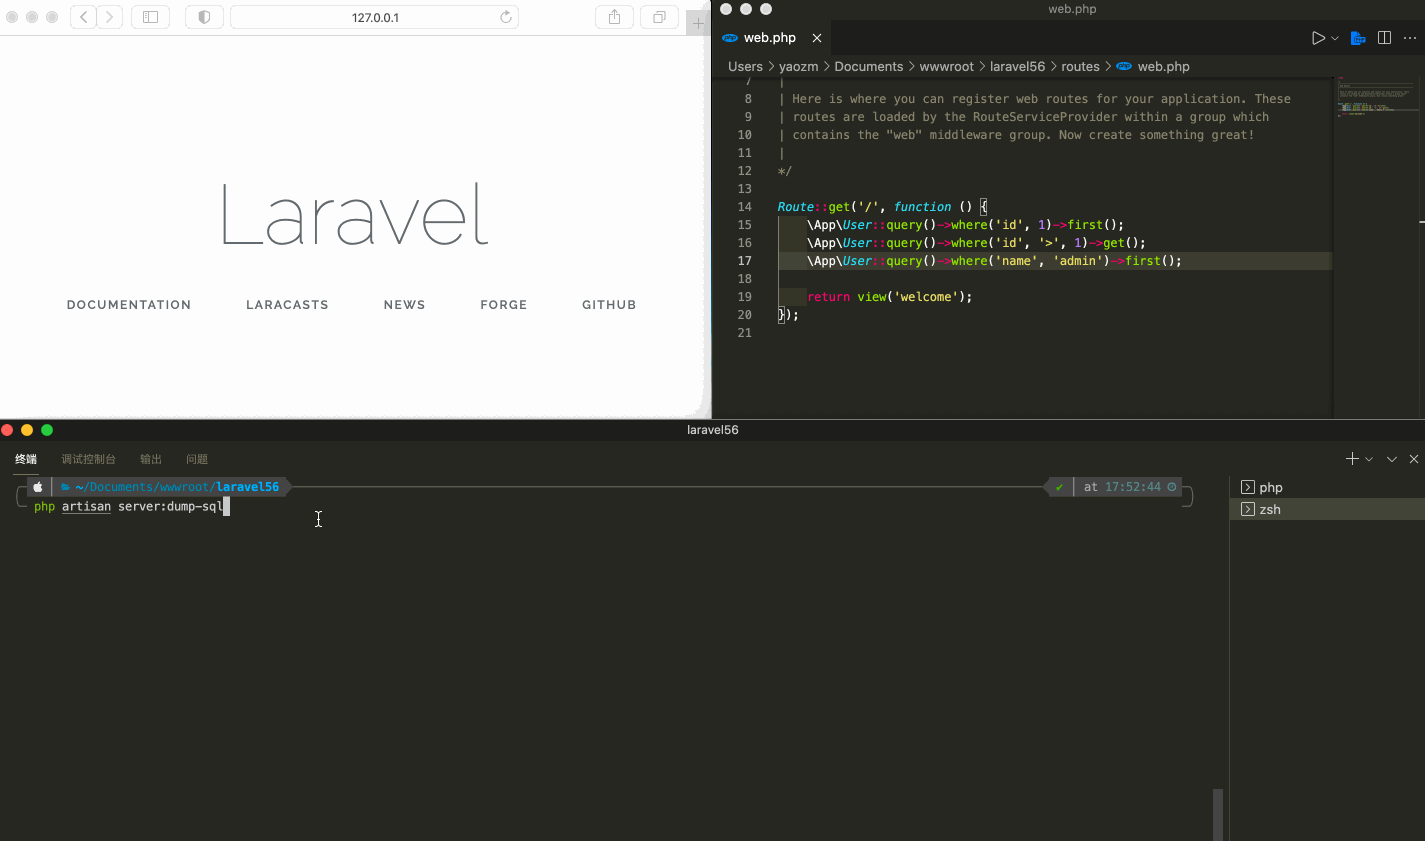Click the web.php breadcrumb item
The image size is (1425, 841).
point(1153,67)
